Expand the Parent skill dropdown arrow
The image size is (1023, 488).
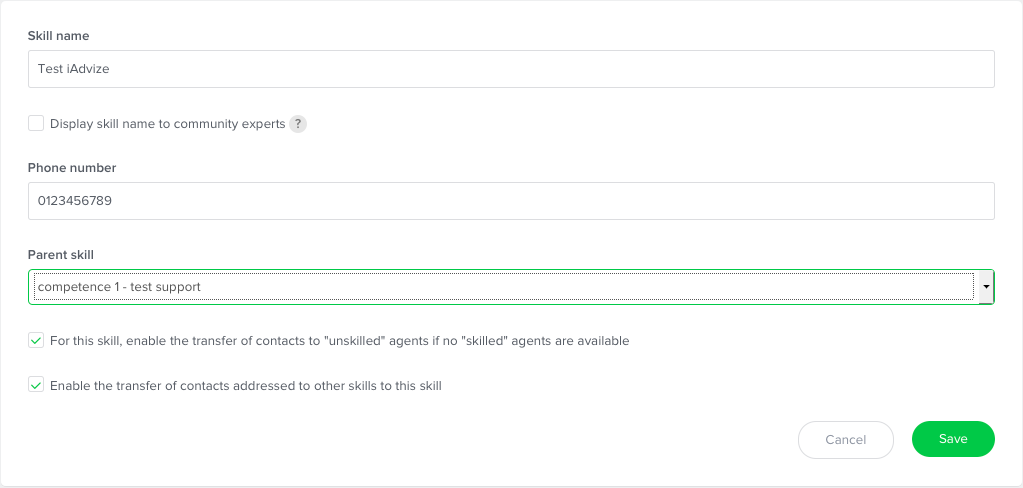point(986,287)
